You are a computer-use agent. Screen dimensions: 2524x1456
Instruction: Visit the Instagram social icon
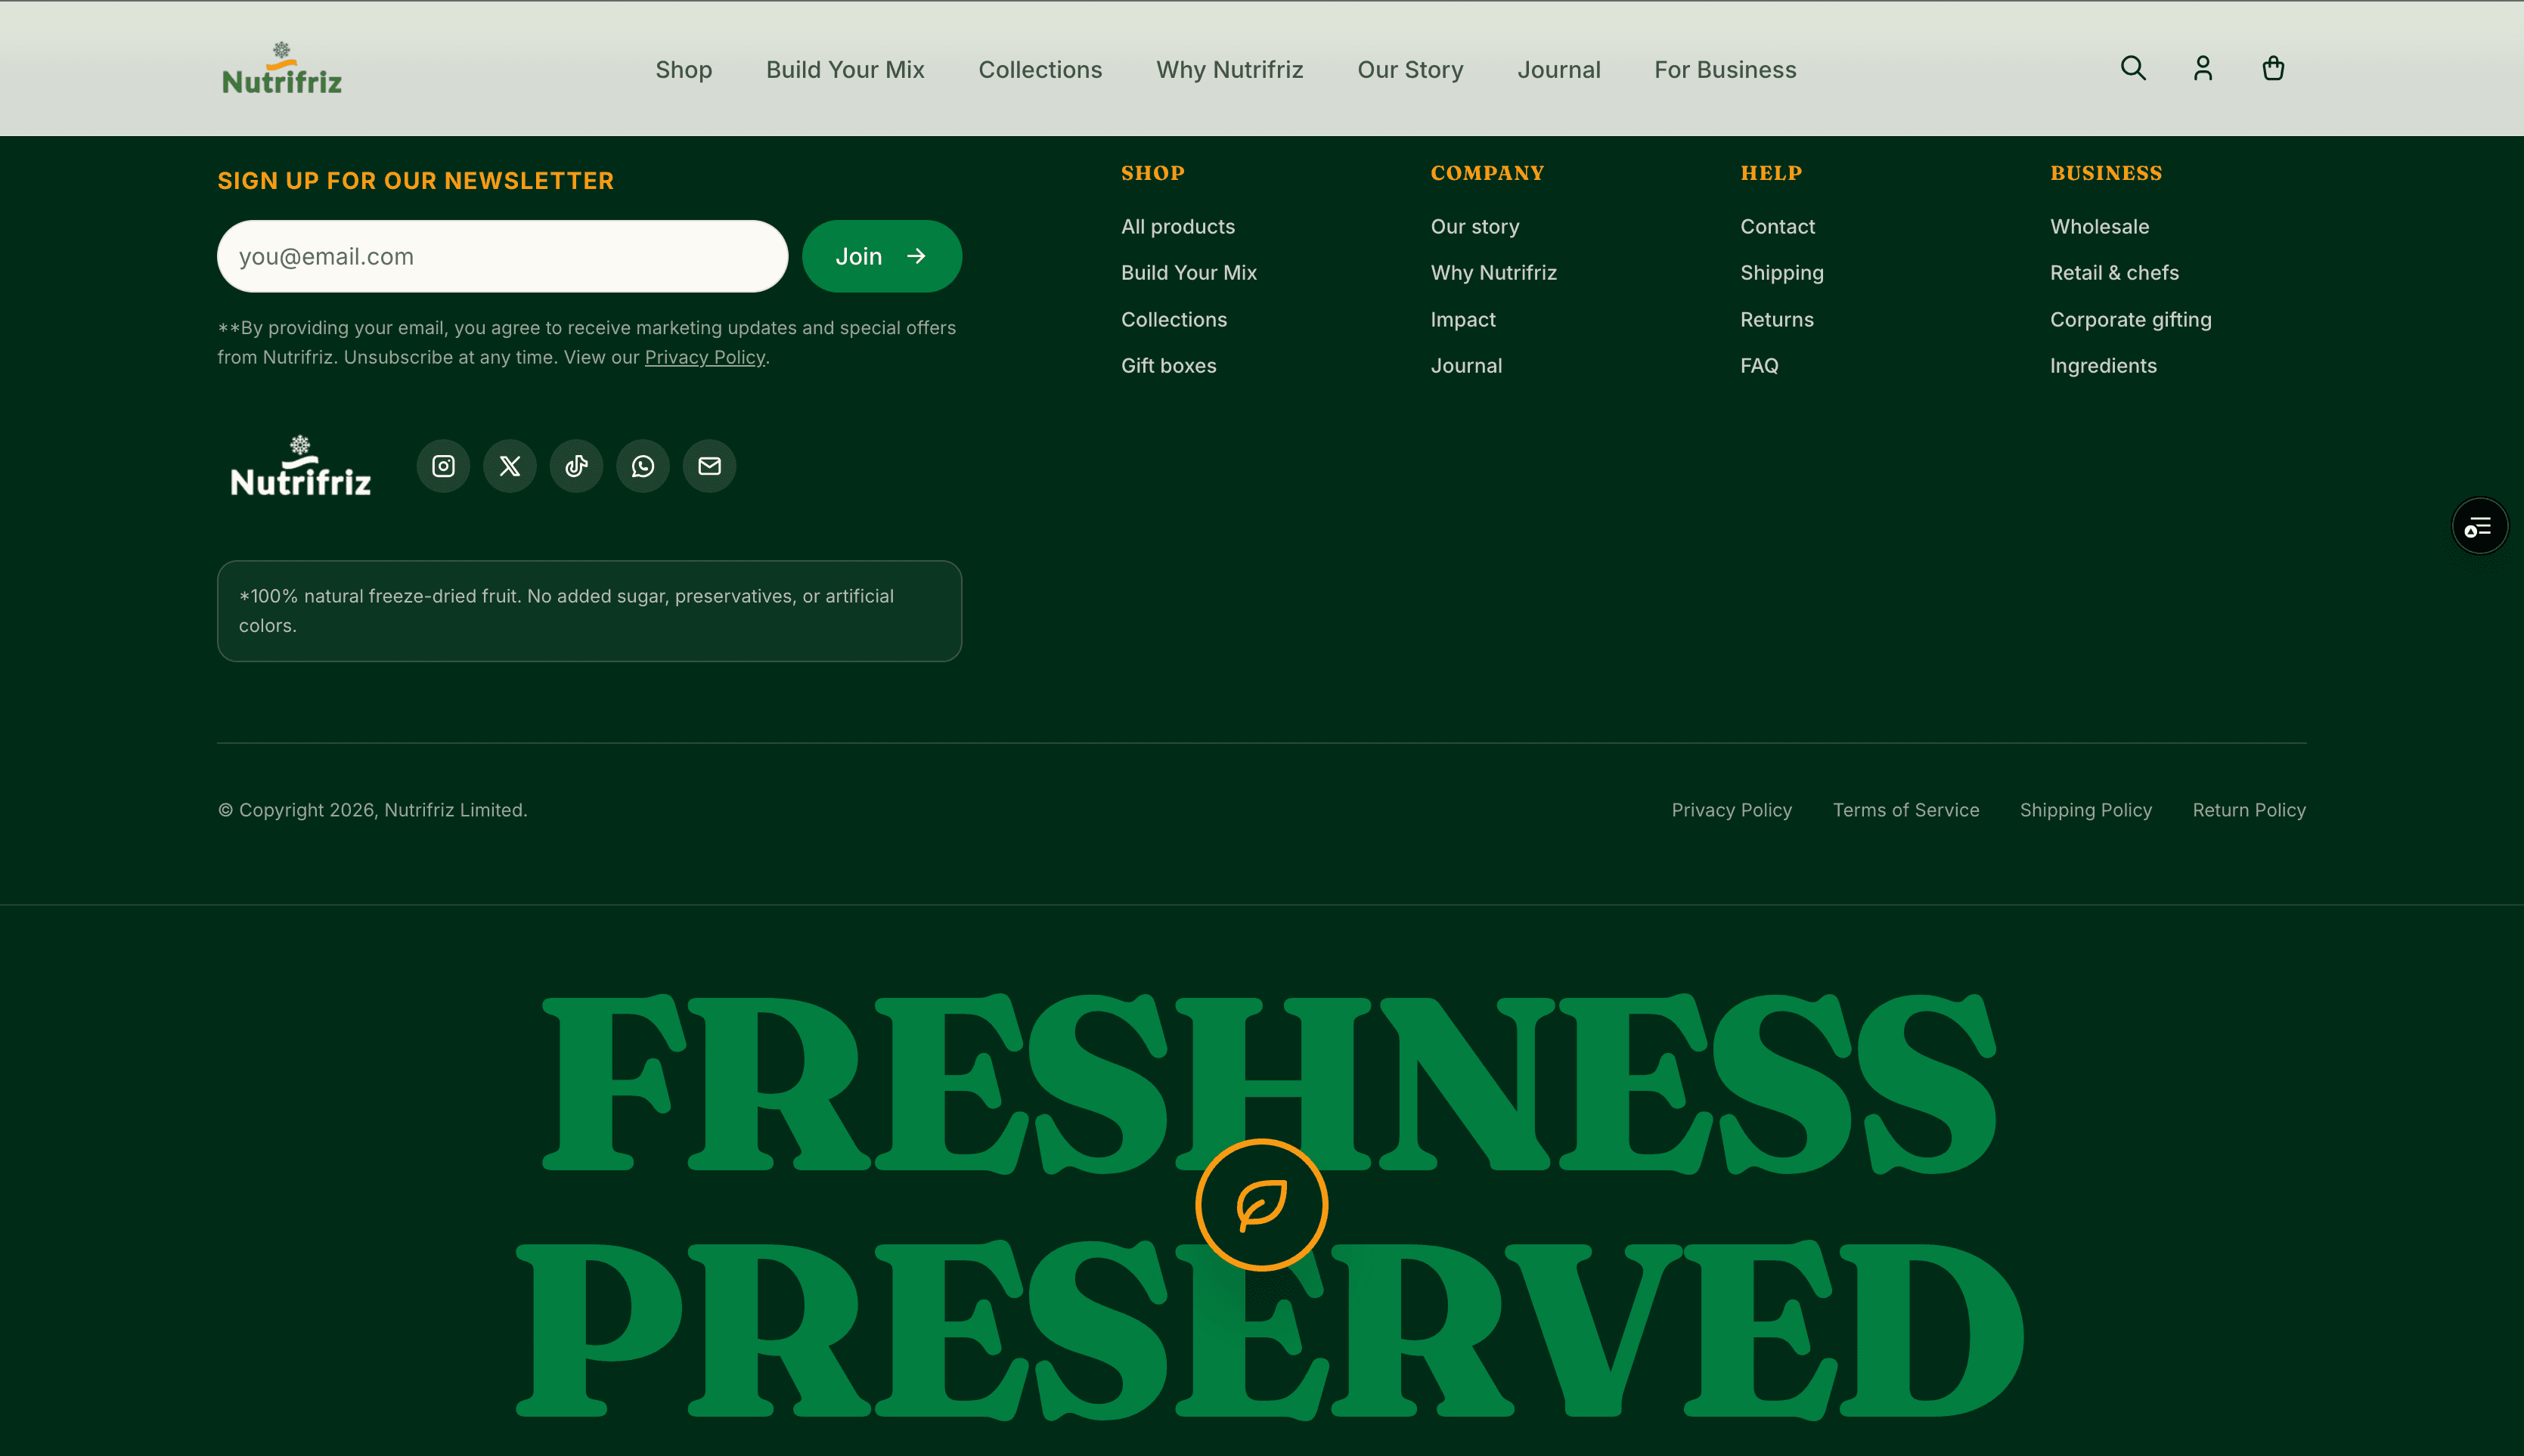pos(443,466)
